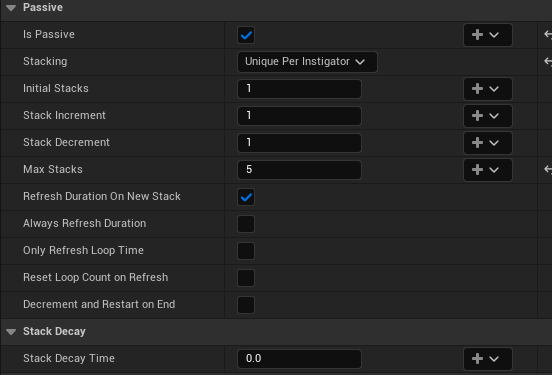Click the Max Stacks value field

pyautogui.click(x=299, y=169)
